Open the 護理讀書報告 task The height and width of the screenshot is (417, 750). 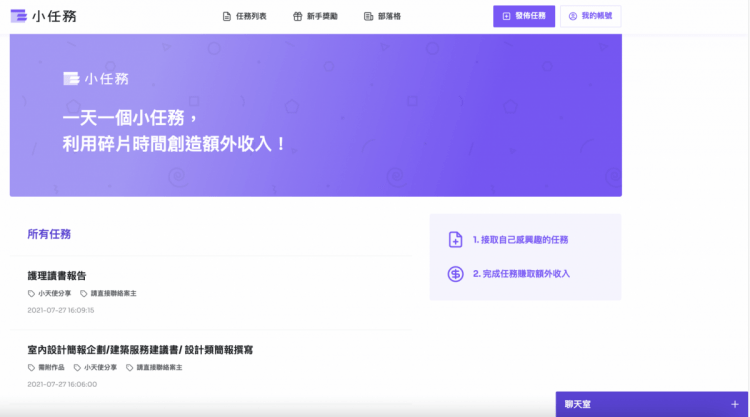point(57,275)
